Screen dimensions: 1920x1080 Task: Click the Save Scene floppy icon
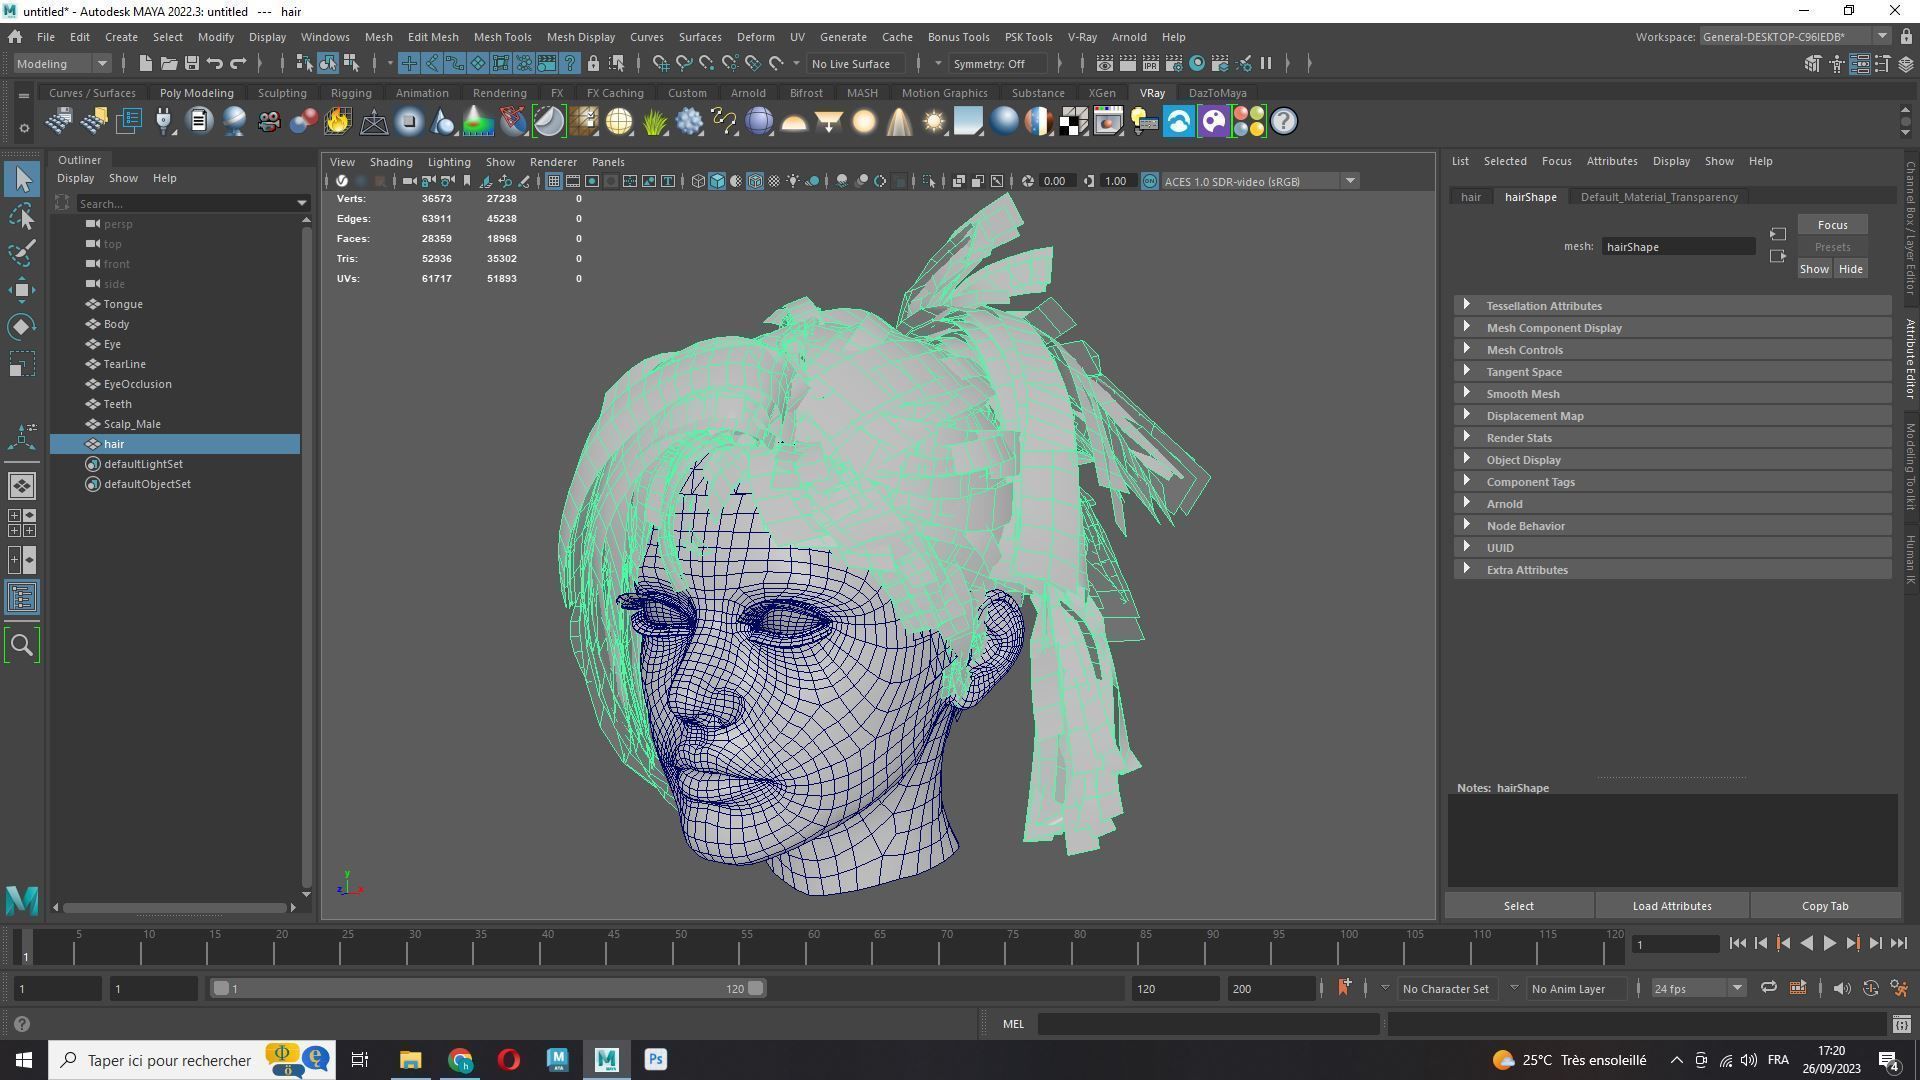(191, 63)
